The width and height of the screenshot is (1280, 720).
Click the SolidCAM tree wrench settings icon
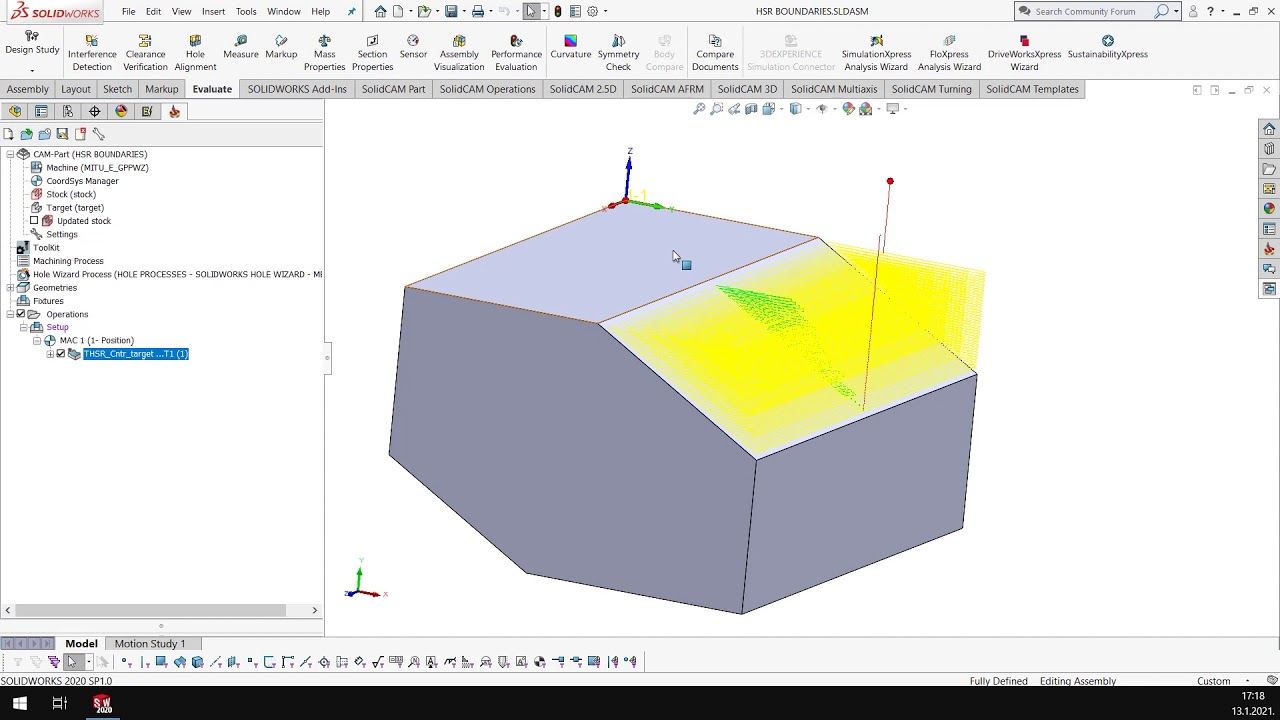[x=98, y=134]
